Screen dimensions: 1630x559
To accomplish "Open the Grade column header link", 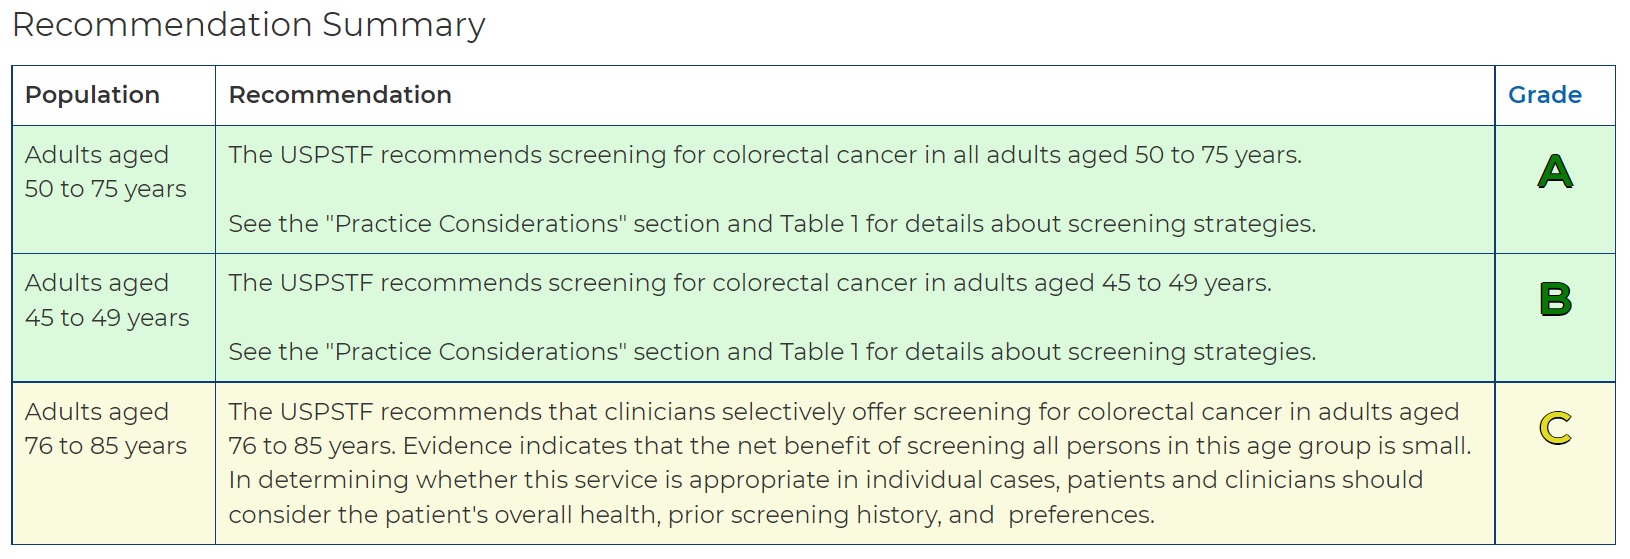I will (x=1544, y=95).
